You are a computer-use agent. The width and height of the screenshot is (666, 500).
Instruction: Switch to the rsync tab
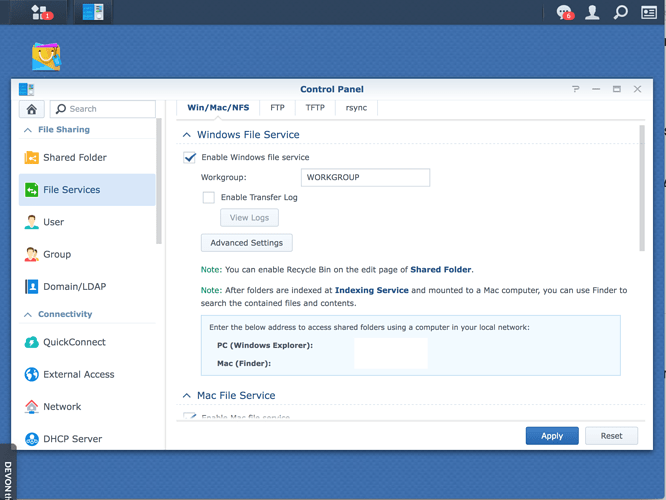click(356, 108)
